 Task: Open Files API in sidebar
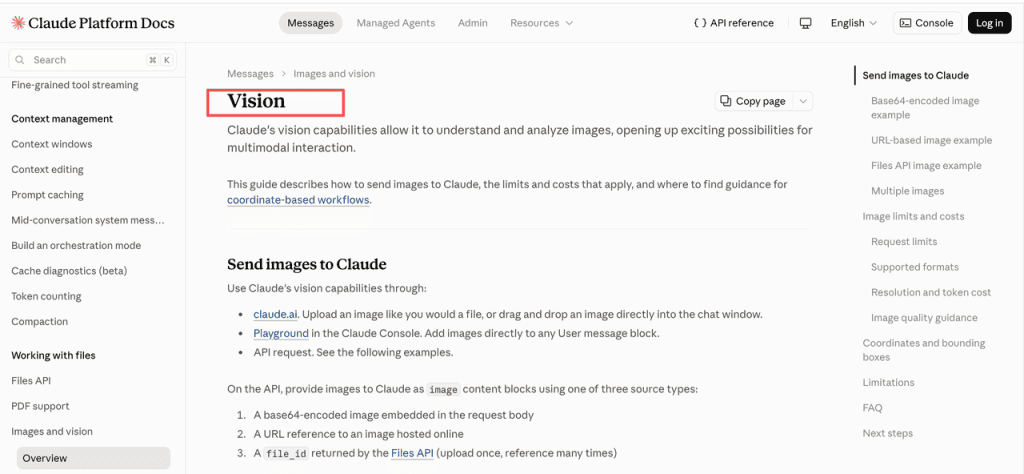[x=31, y=381]
